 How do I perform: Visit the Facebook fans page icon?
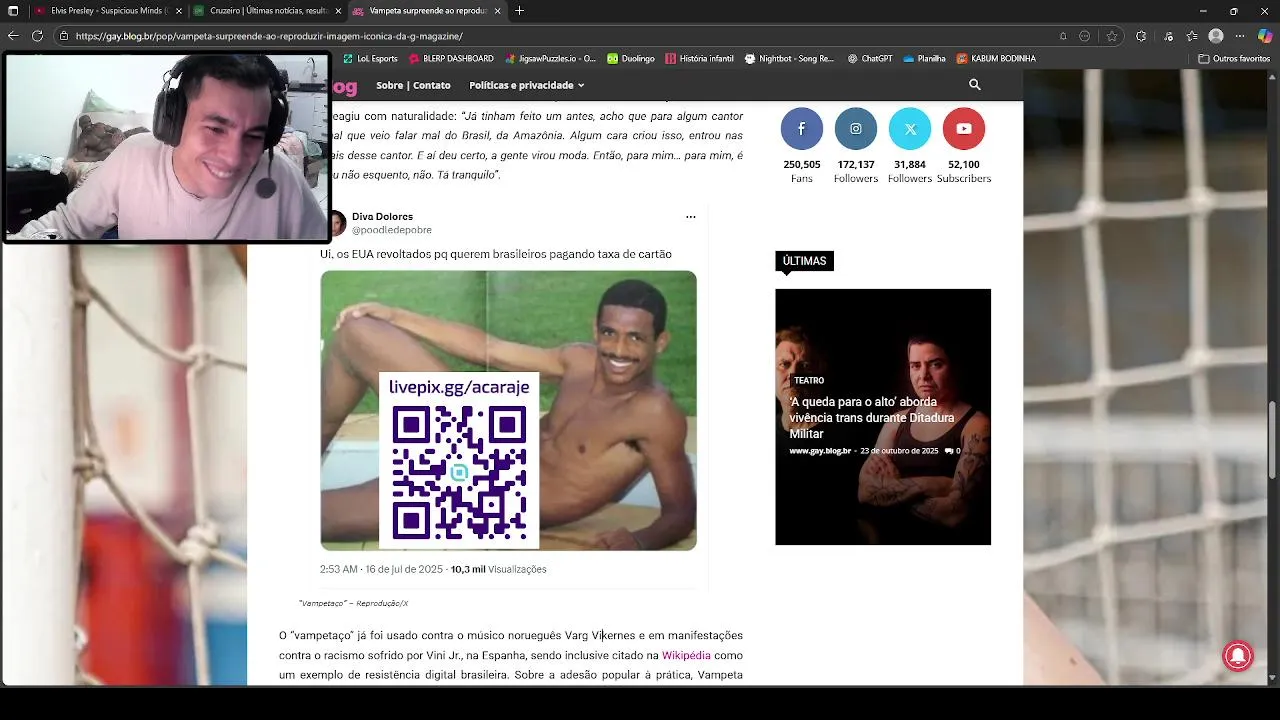pos(801,128)
